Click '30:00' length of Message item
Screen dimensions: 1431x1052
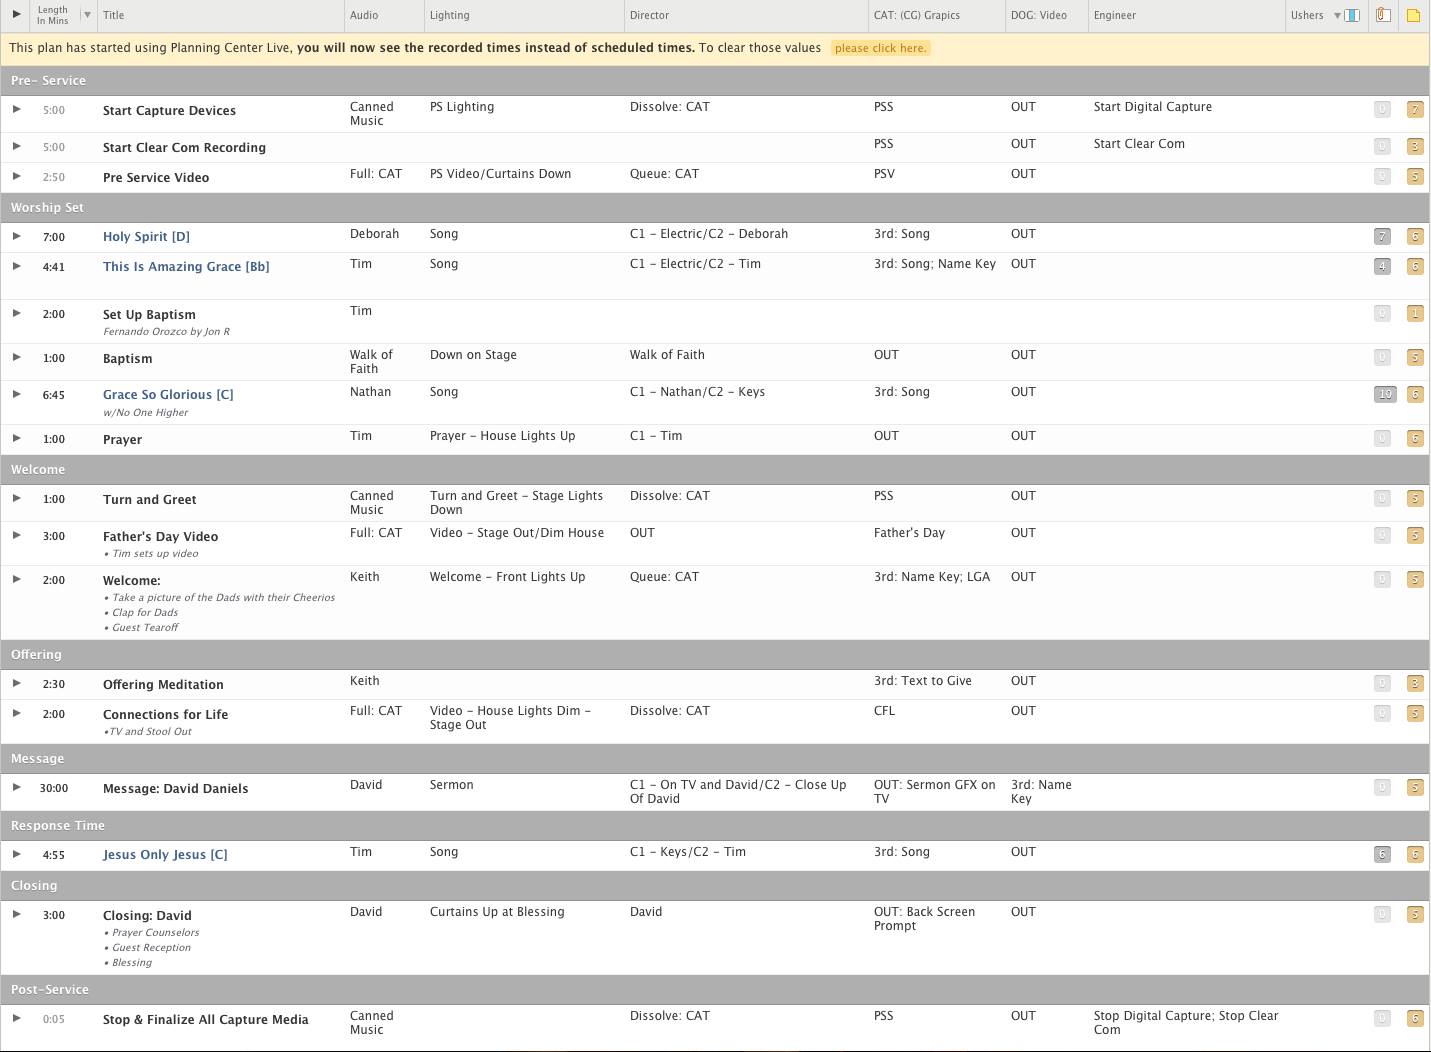[54, 788]
